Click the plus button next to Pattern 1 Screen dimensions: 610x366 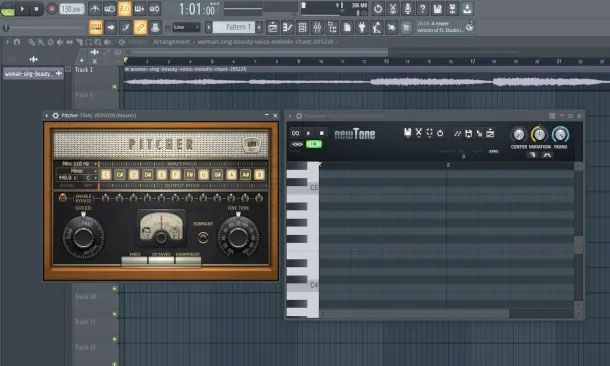[x=259, y=27]
